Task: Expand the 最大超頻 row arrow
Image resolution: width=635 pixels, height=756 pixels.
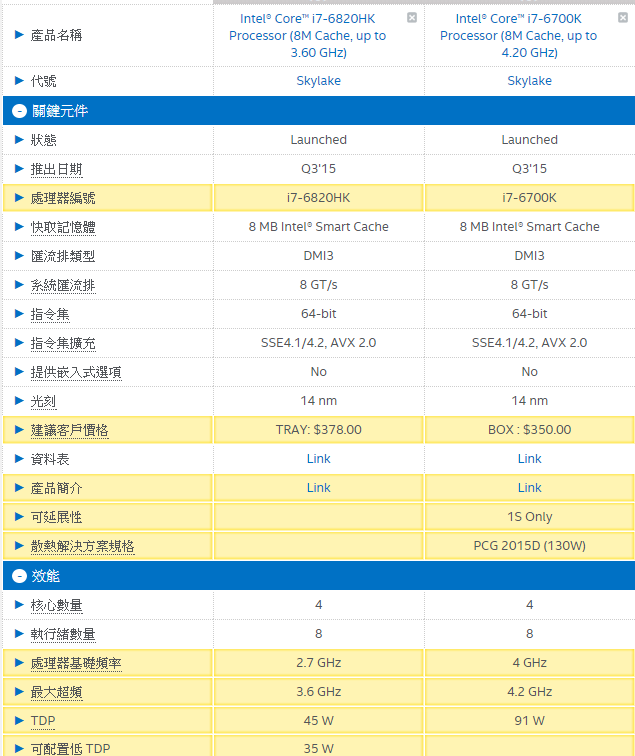Action: (x=19, y=692)
